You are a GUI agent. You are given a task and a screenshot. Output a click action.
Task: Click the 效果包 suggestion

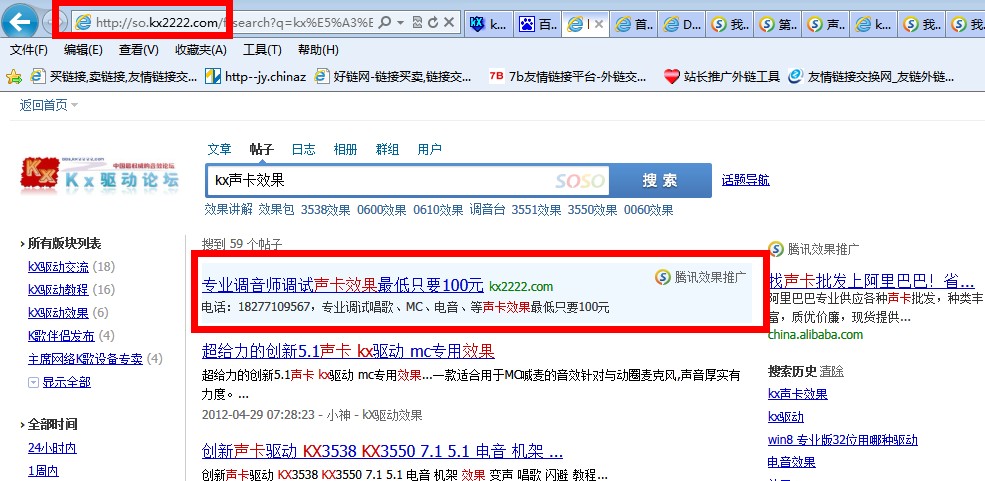pyautogui.click(x=276, y=210)
